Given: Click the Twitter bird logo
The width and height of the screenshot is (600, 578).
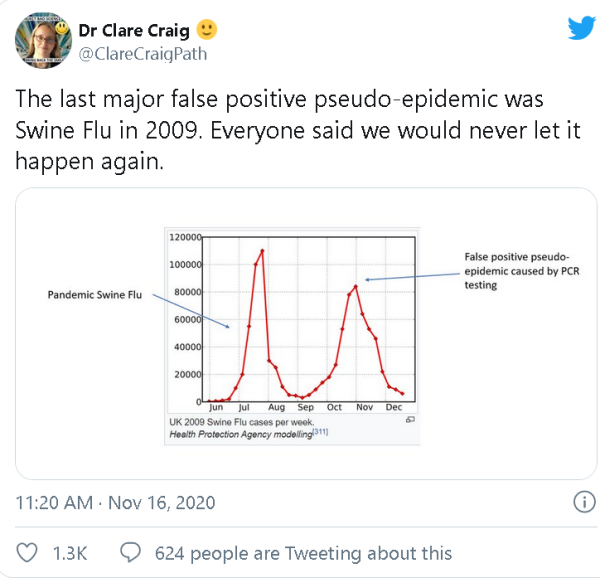Looking at the screenshot, I should [582, 28].
